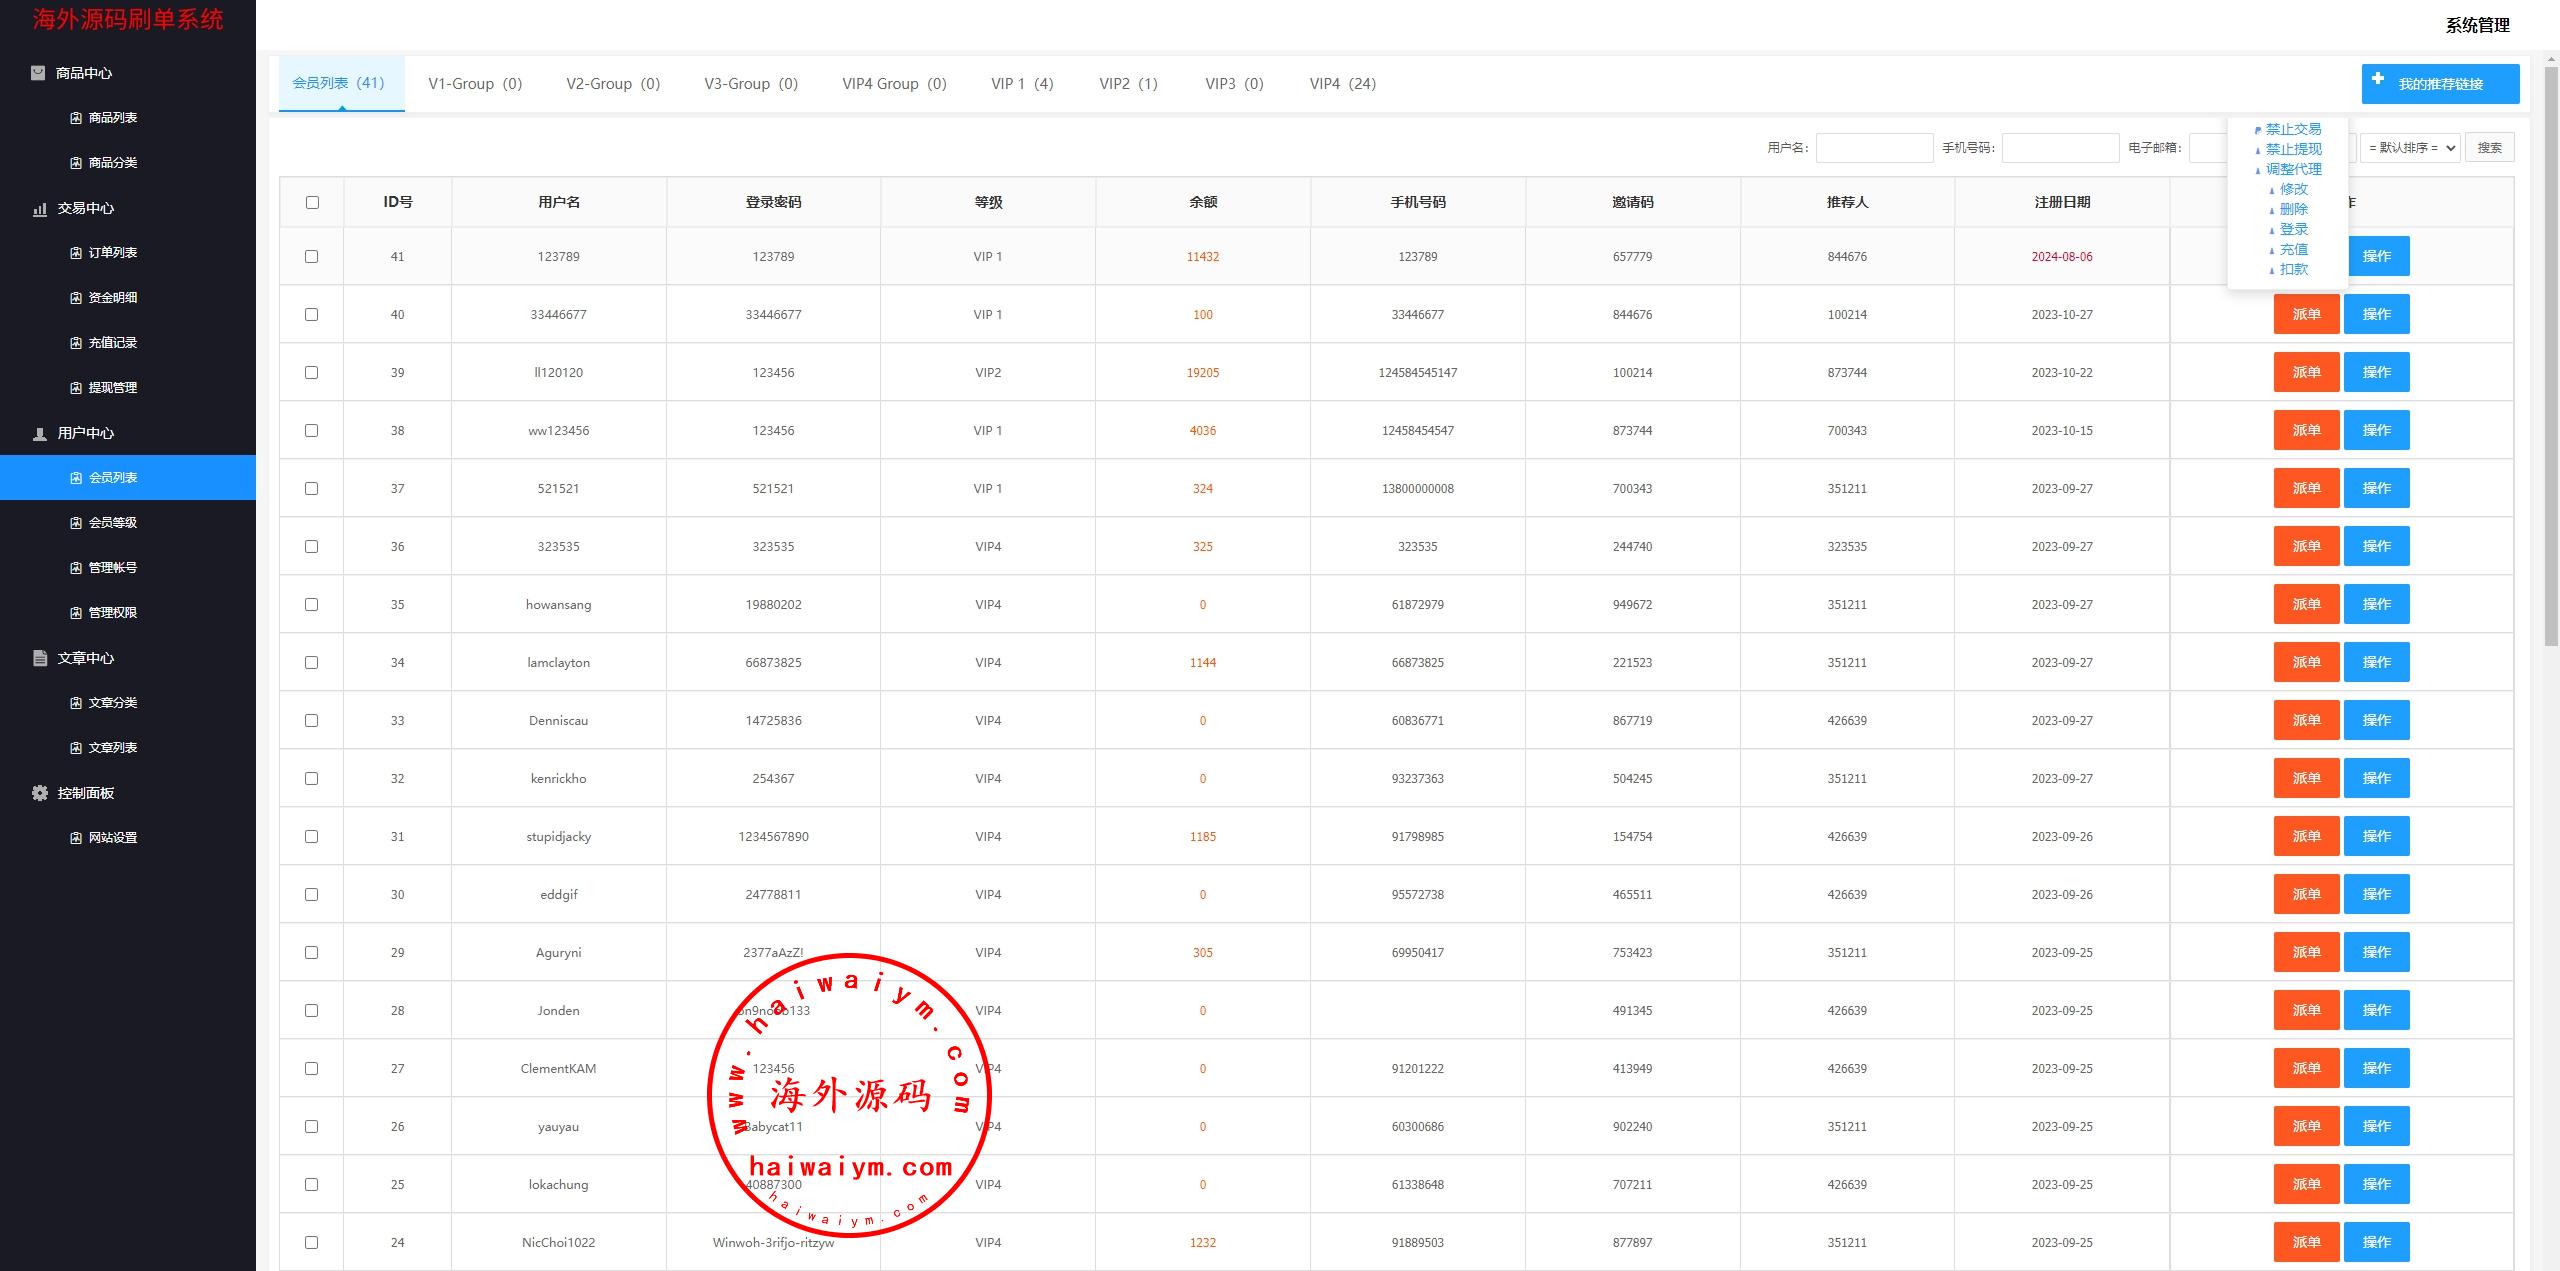
Task: Click the icon beside 订单列表
Action: 76,253
